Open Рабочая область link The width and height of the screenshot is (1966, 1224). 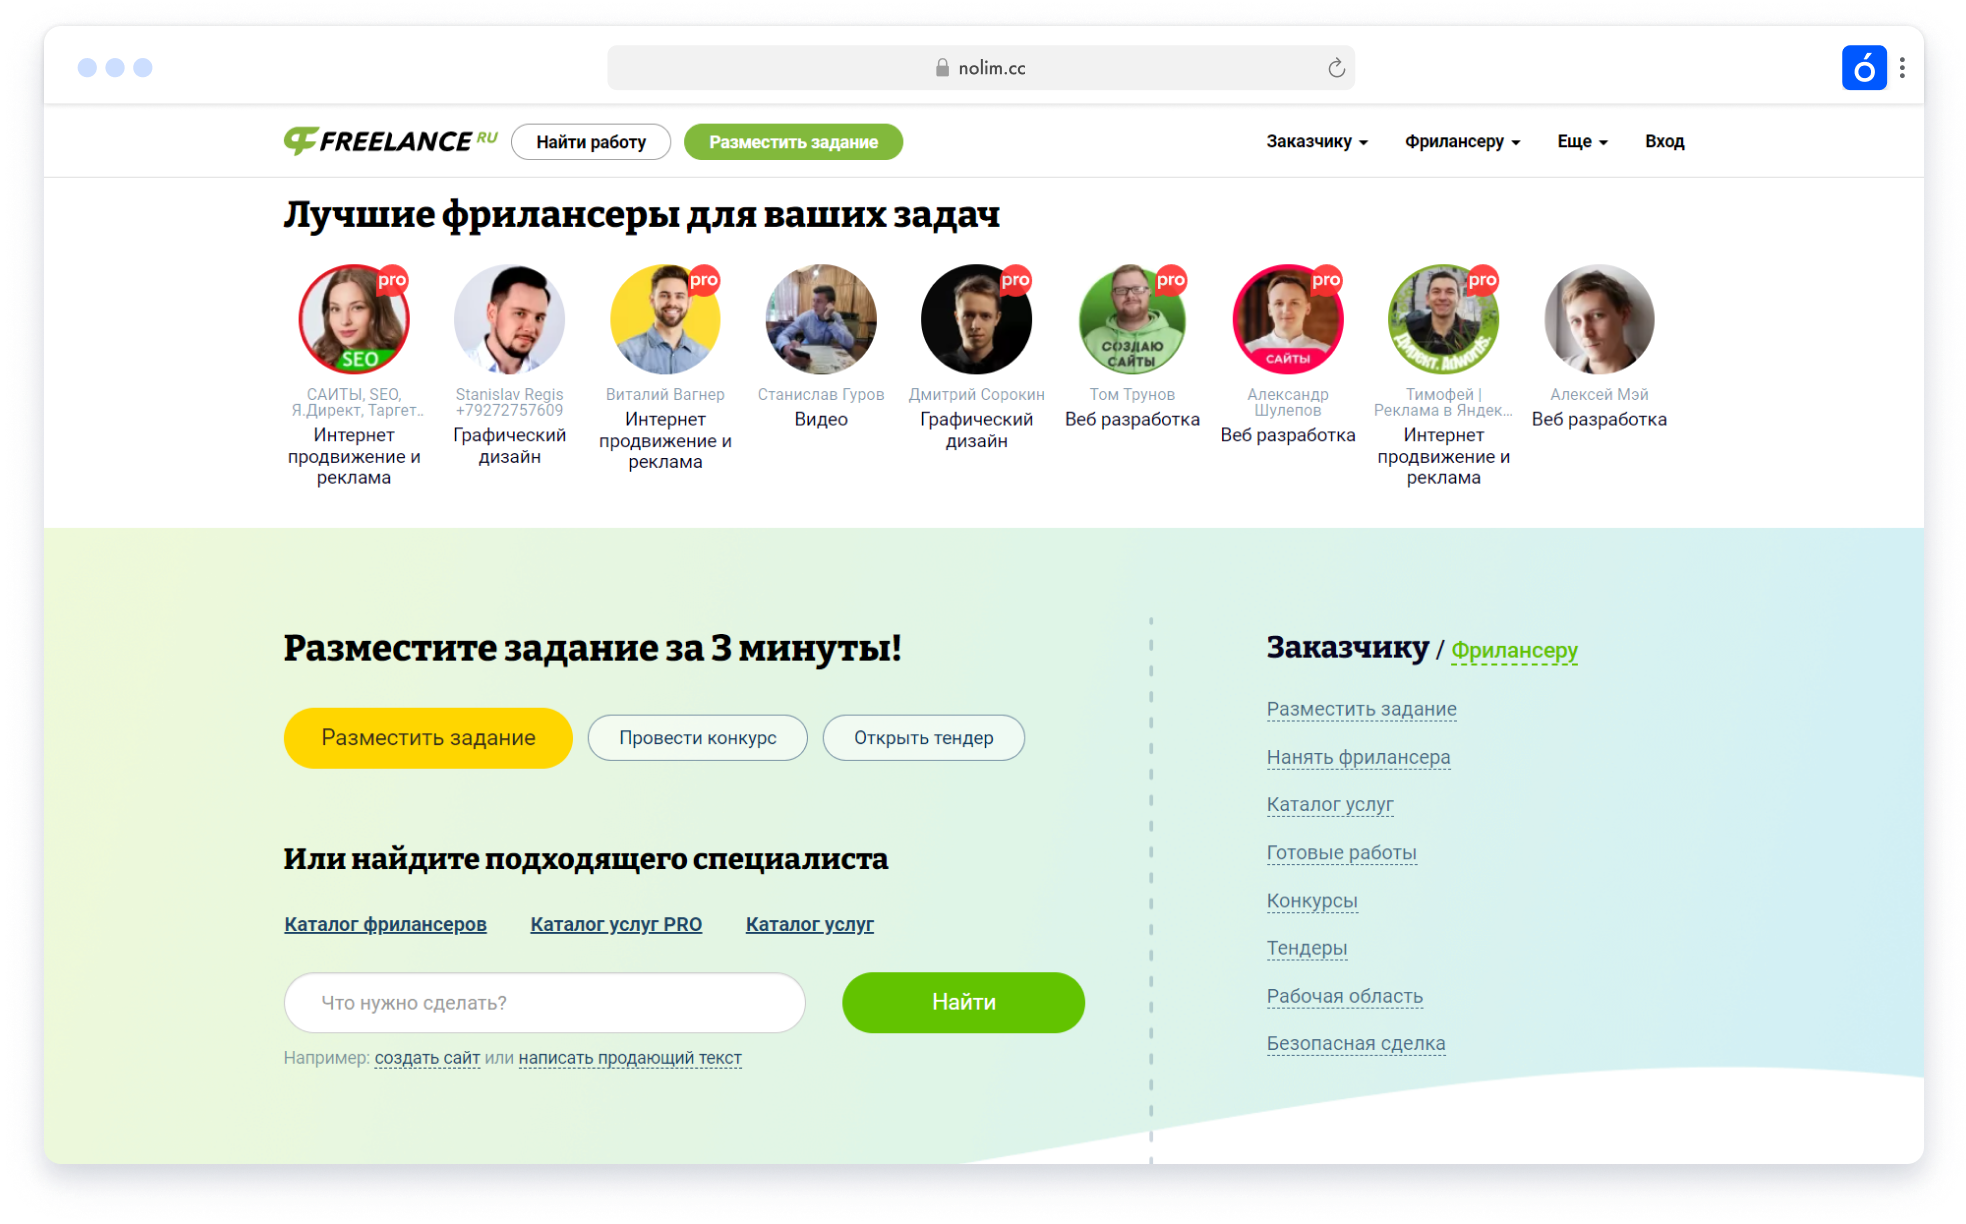1344,996
